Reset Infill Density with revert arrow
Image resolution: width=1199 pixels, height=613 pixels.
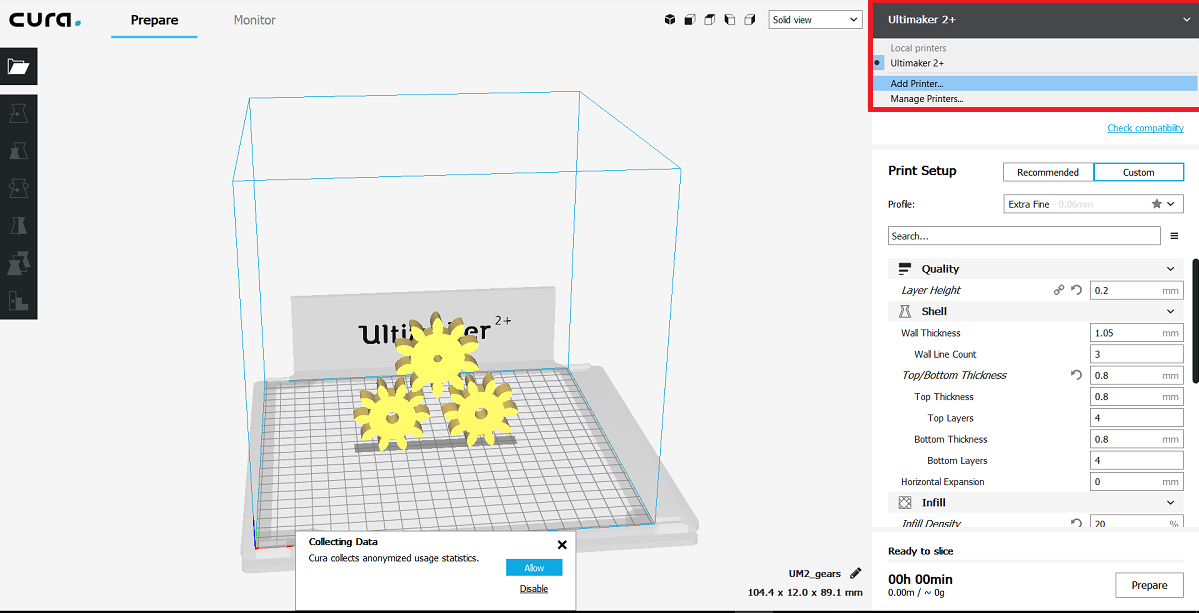click(1077, 524)
